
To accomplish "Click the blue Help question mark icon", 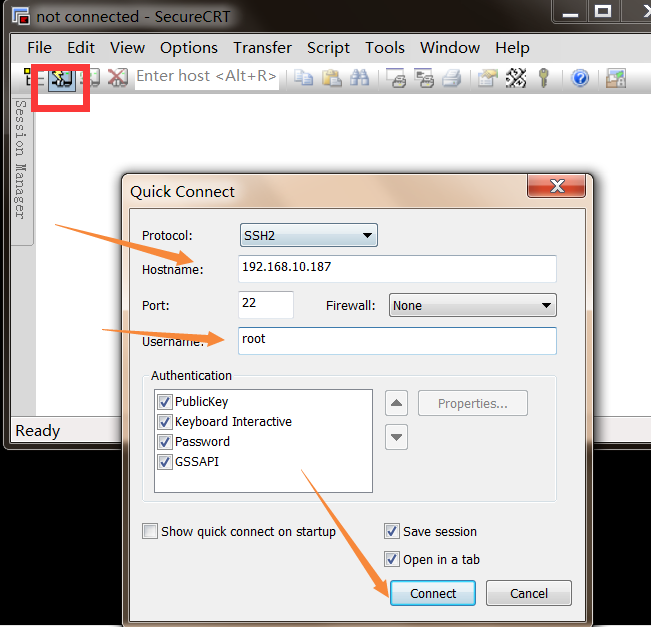I will coord(580,78).
